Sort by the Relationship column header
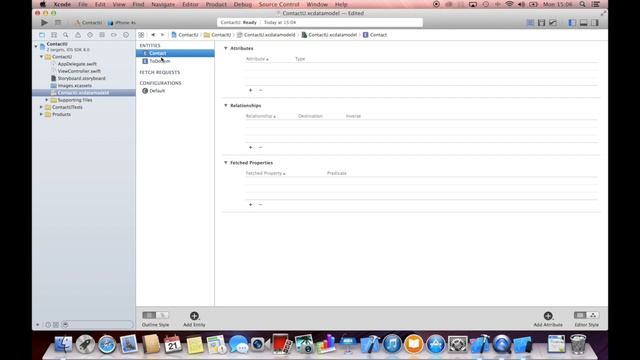Screen dimensions: 640x360 260,116
